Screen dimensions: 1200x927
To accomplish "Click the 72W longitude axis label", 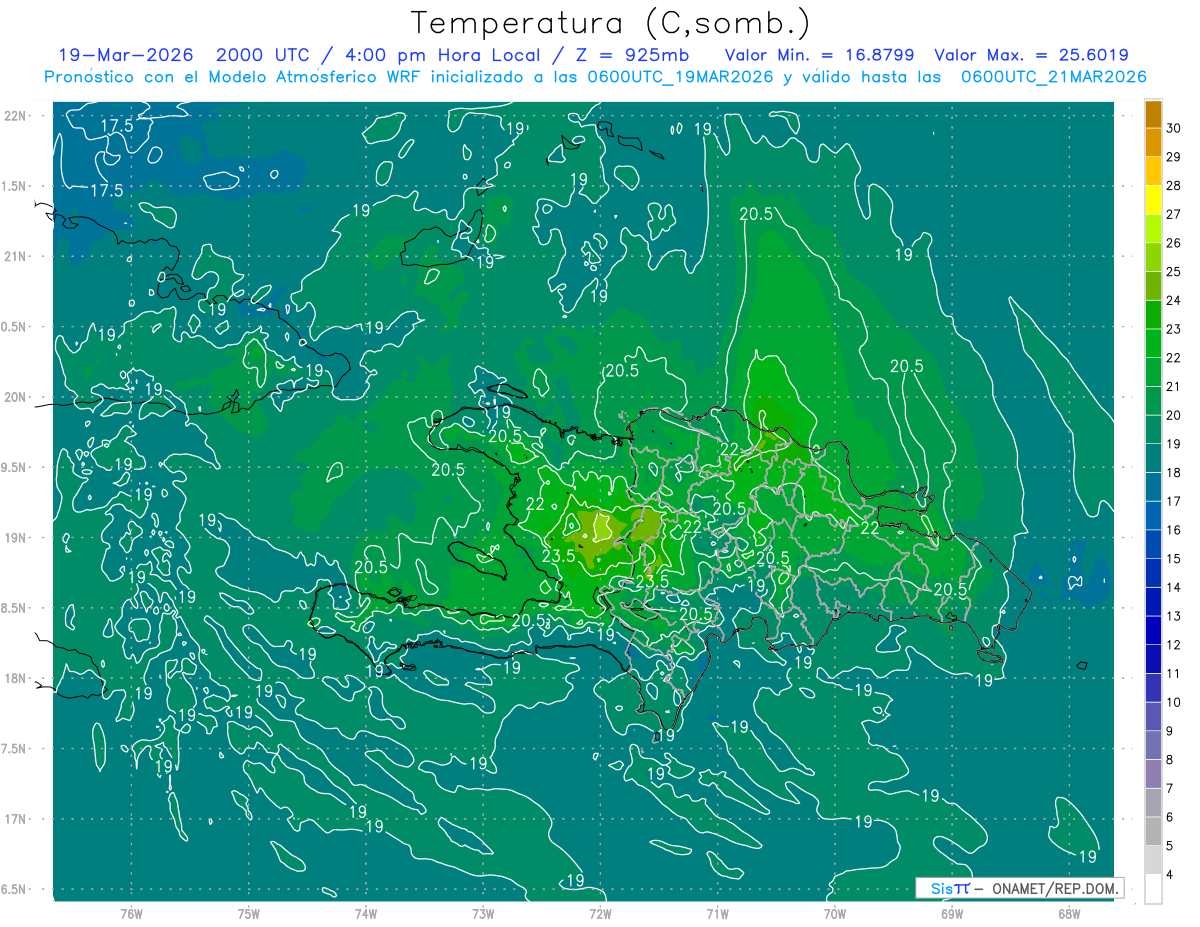I will [600, 913].
